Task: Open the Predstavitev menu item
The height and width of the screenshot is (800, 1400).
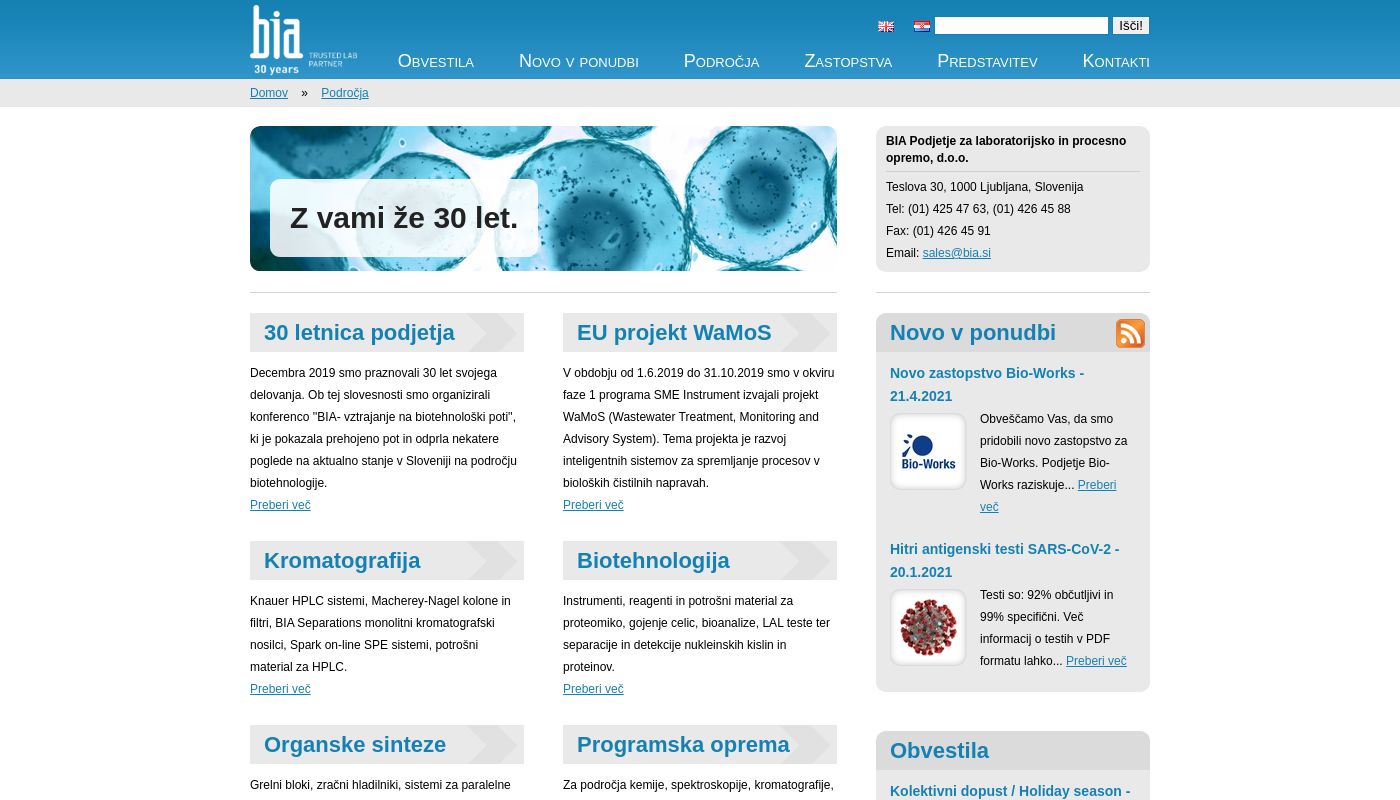Action: [x=987, y=61]
